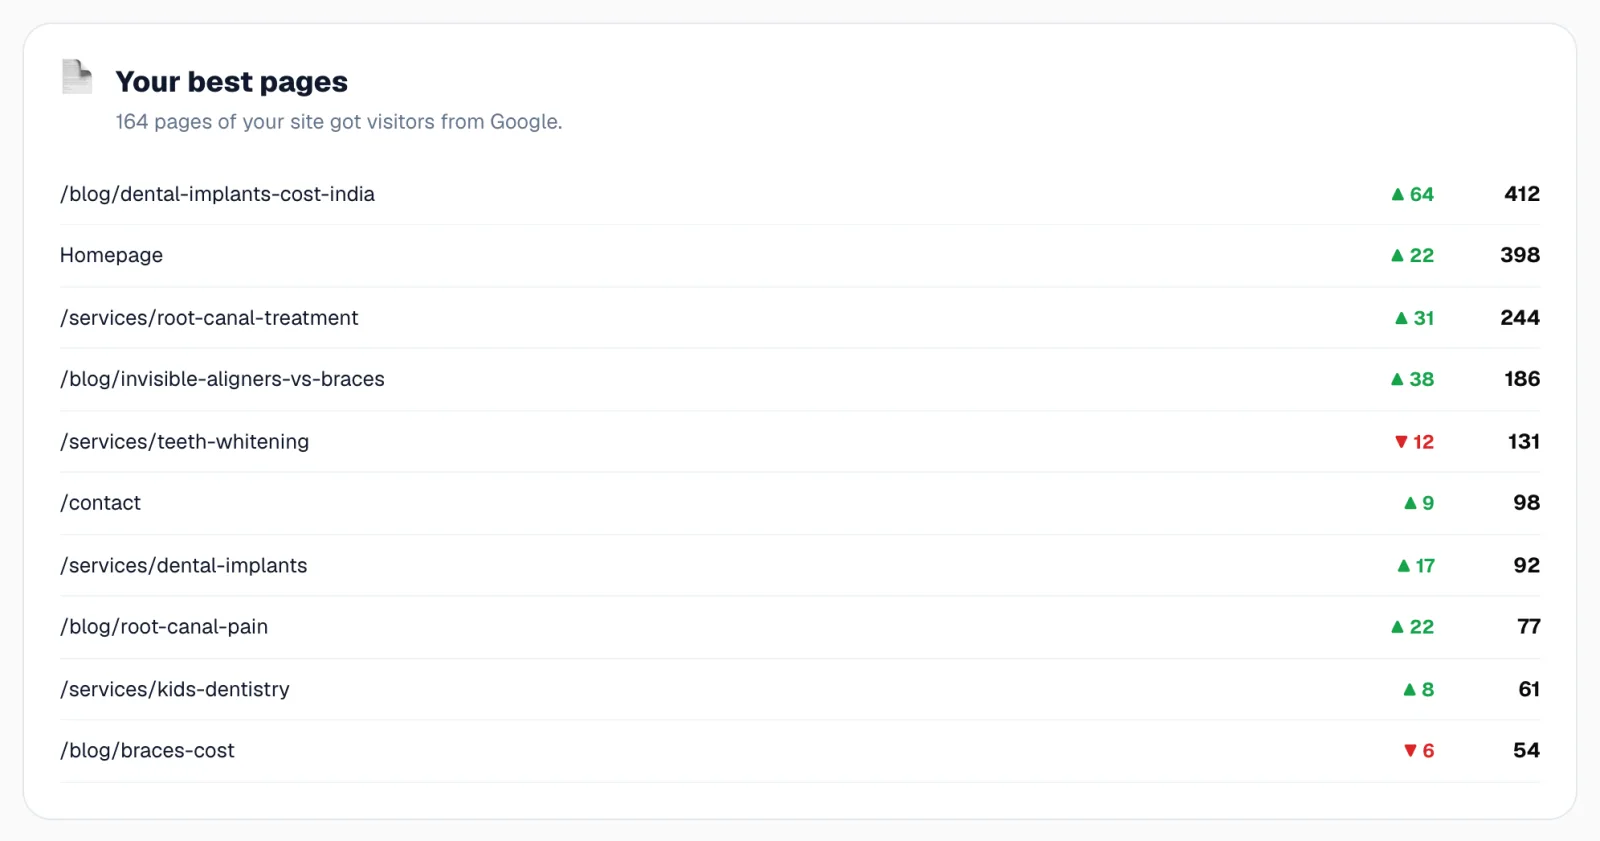This screenshot has width=1600, height=841.
Task: Click the Homepage row's up 22 change
Action: pyautogui.click(x=1412, y=255)
